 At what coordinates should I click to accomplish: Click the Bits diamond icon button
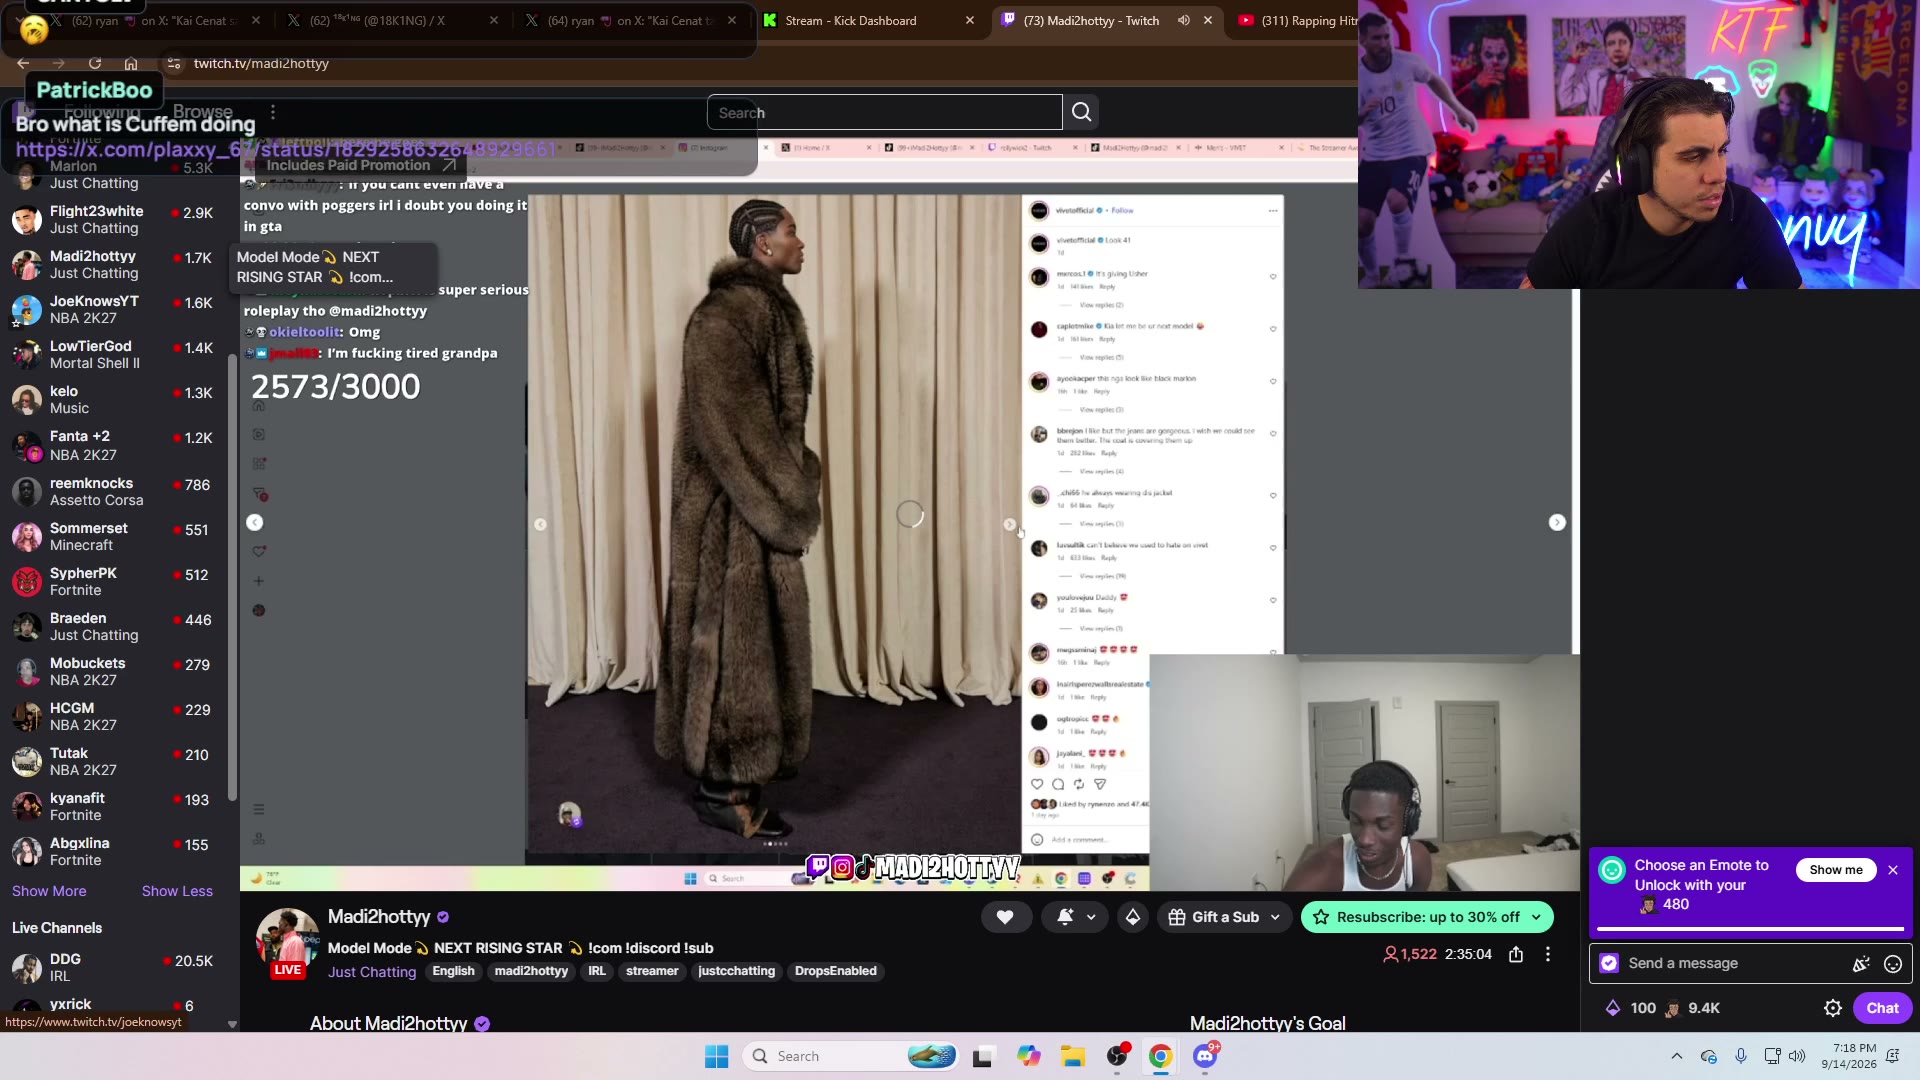coord(1132,918)
